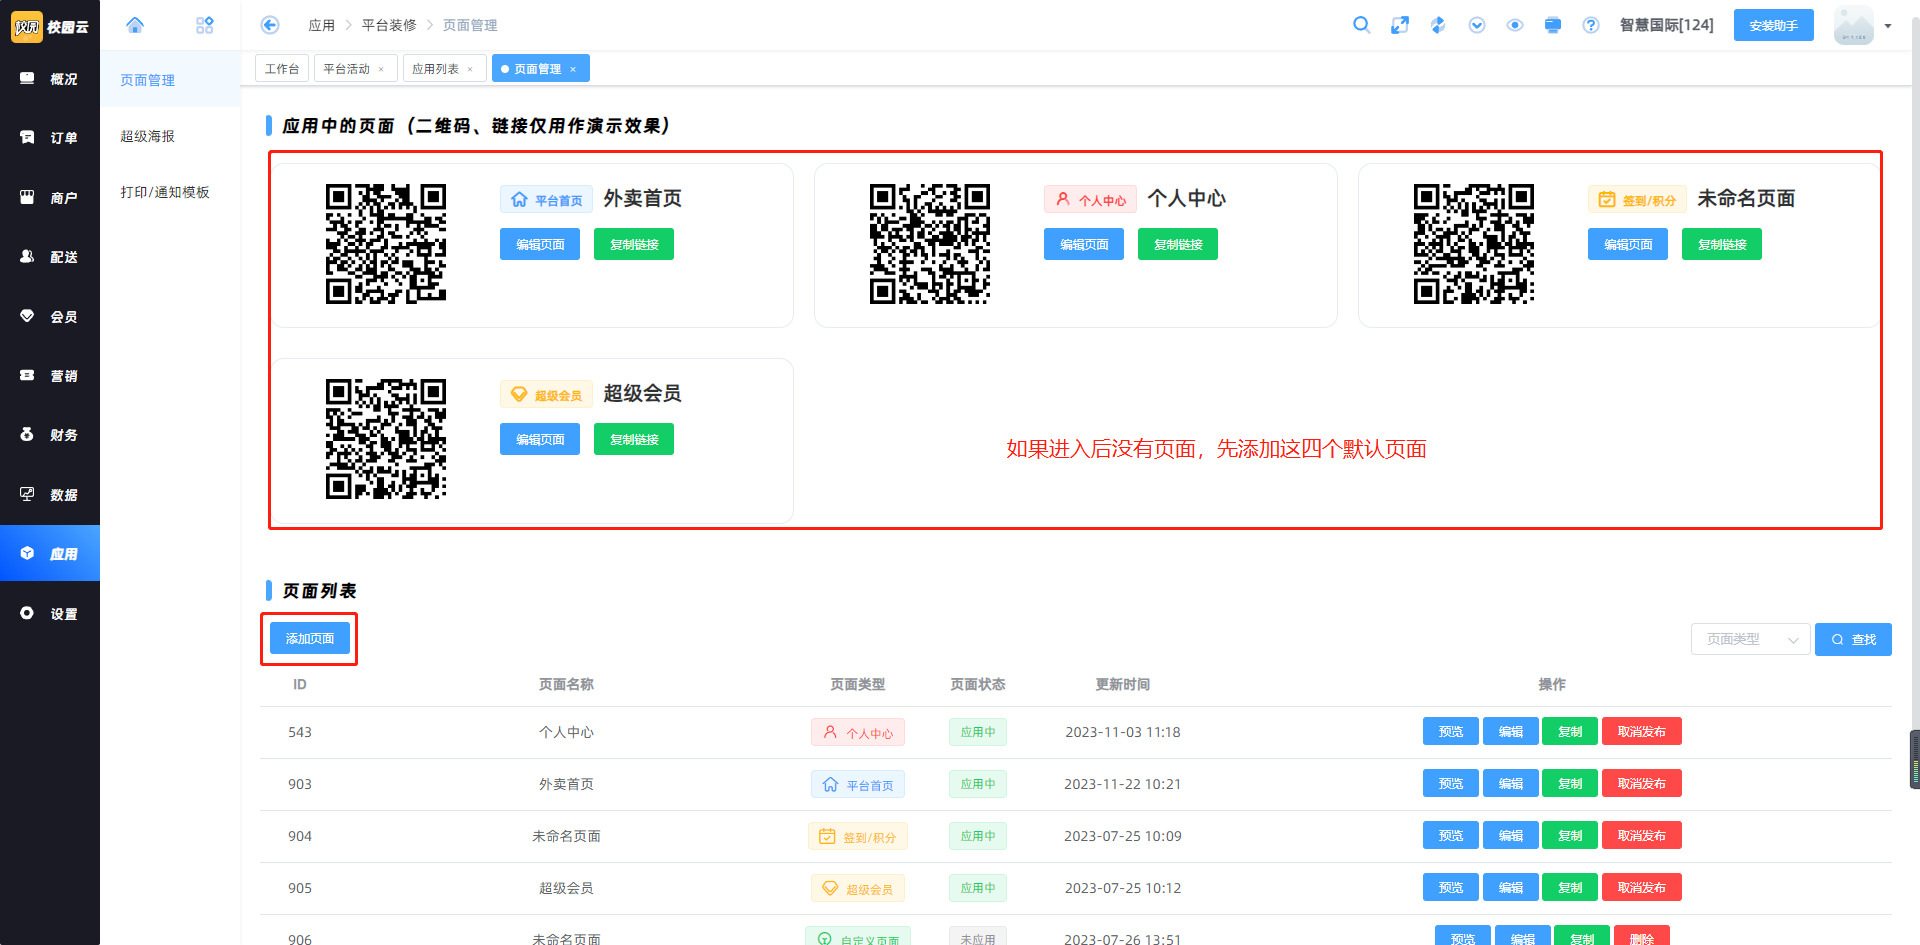Open the app grid icon beside home

coord(205,25)
